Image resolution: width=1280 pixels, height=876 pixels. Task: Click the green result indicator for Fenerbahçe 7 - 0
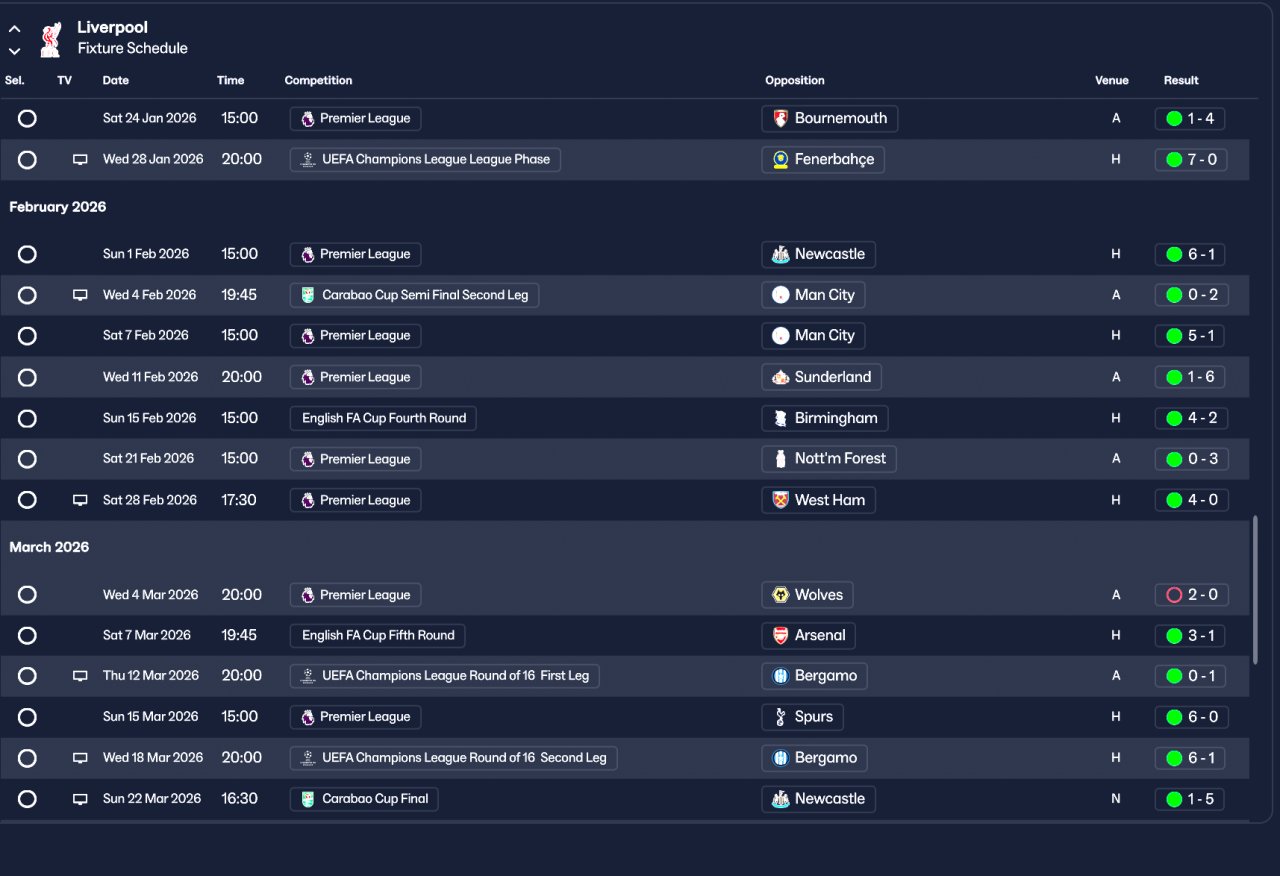point(1174,160)
